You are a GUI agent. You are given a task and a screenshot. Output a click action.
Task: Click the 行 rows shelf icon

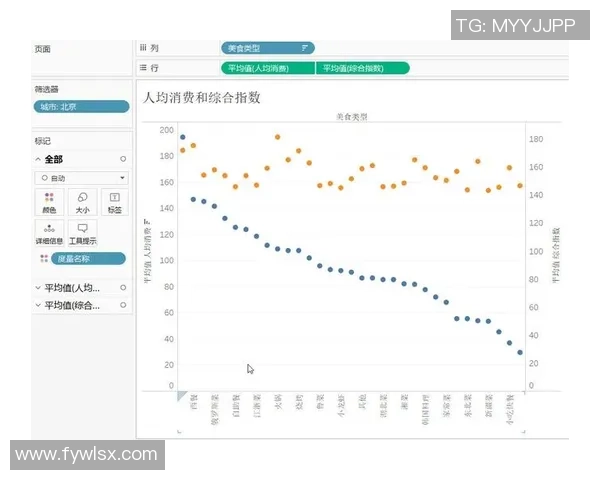(x=143, y=68)
